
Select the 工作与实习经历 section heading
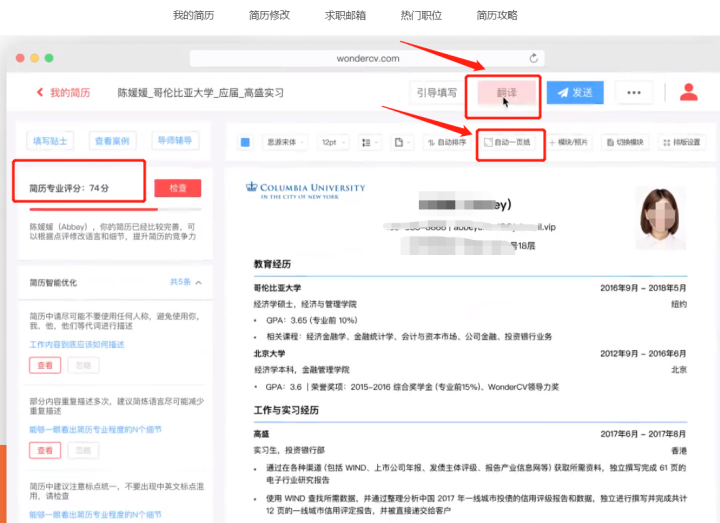[286, 410]
